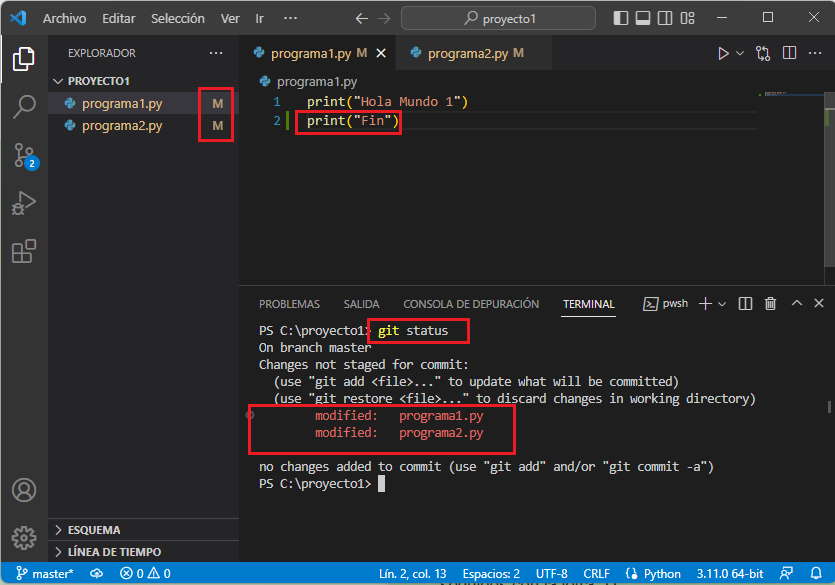Image resolution: width=835 pixels, height=585 pixels.
Task: Run Python file play button
Action: pyautogui.click(x=723, y=53)
